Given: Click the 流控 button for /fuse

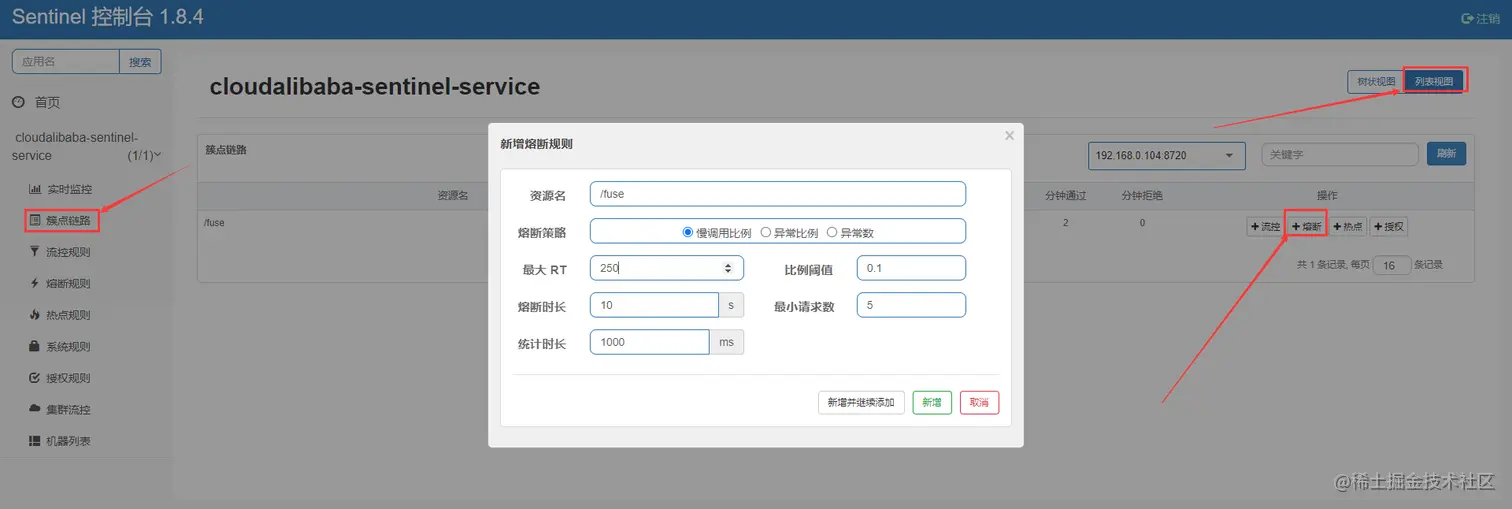Looking at the screenshot, I should [1265, 227].
